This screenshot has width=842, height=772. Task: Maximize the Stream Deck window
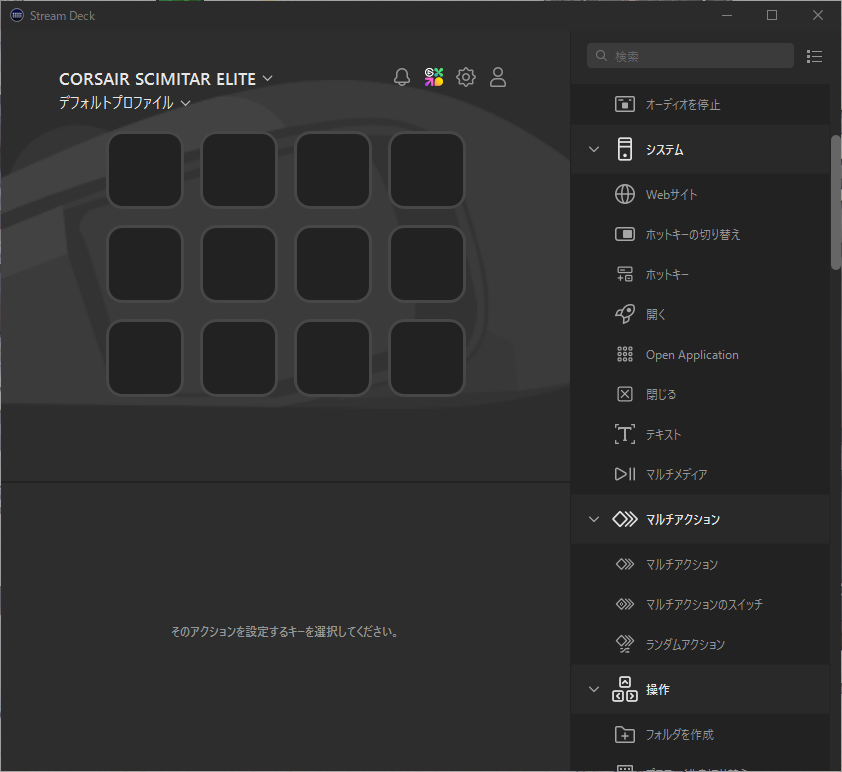tap(772, 15)
